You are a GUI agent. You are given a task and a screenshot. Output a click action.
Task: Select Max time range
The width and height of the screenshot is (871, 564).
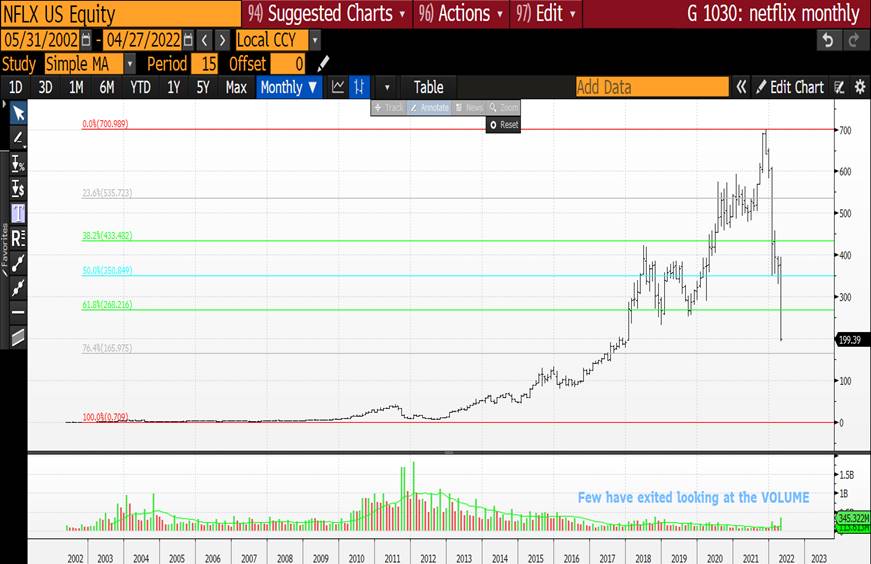[236, 87]
